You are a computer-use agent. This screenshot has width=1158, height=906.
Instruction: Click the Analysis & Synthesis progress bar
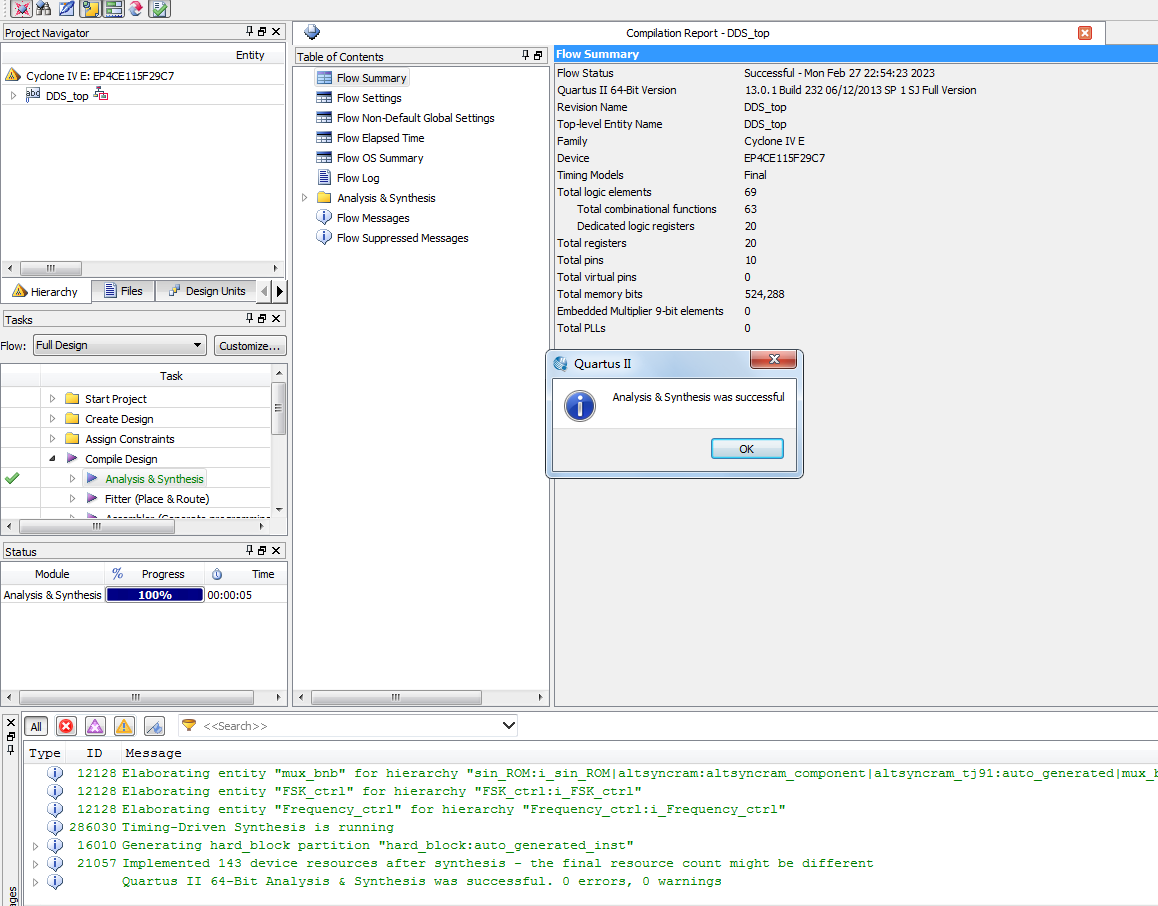(x=154, y=595)
